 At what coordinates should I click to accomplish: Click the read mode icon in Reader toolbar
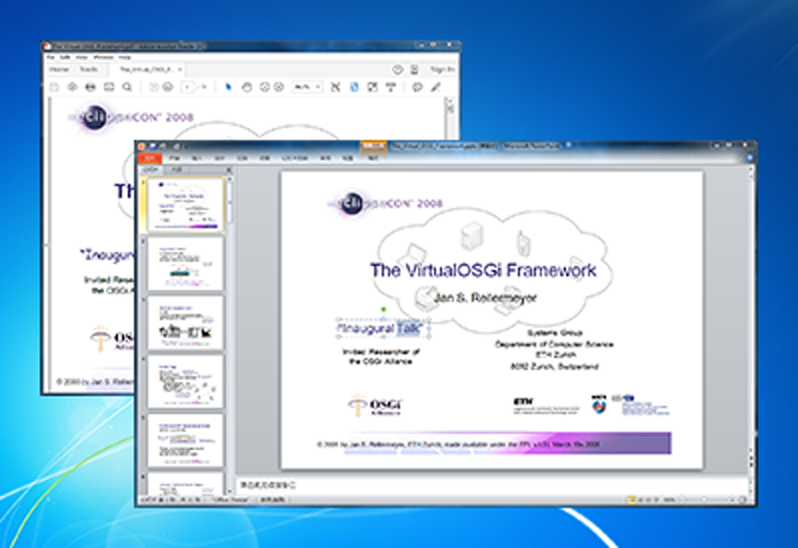(x=391, y=87)
